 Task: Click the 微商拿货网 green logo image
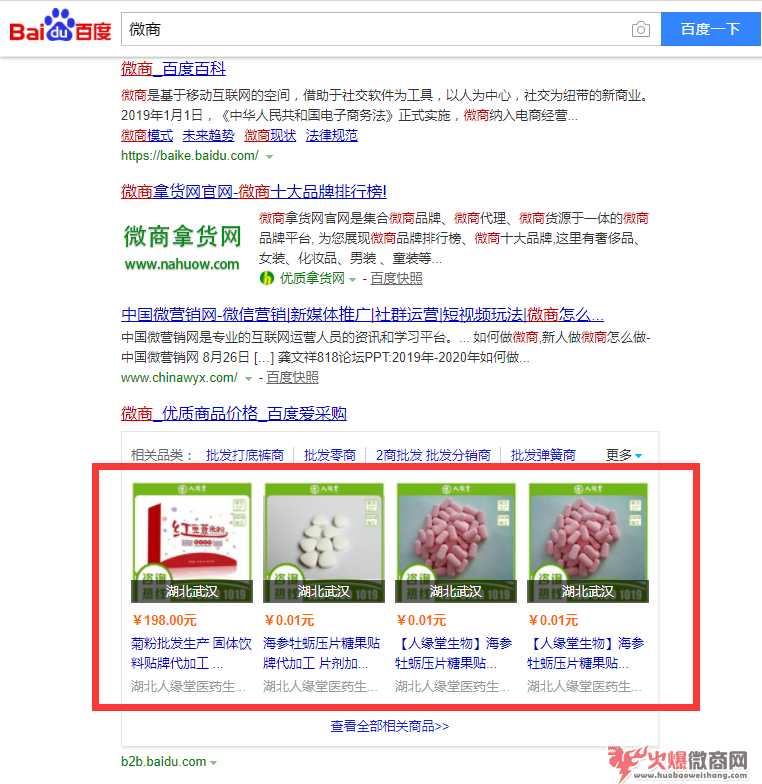tap(182, 247)
